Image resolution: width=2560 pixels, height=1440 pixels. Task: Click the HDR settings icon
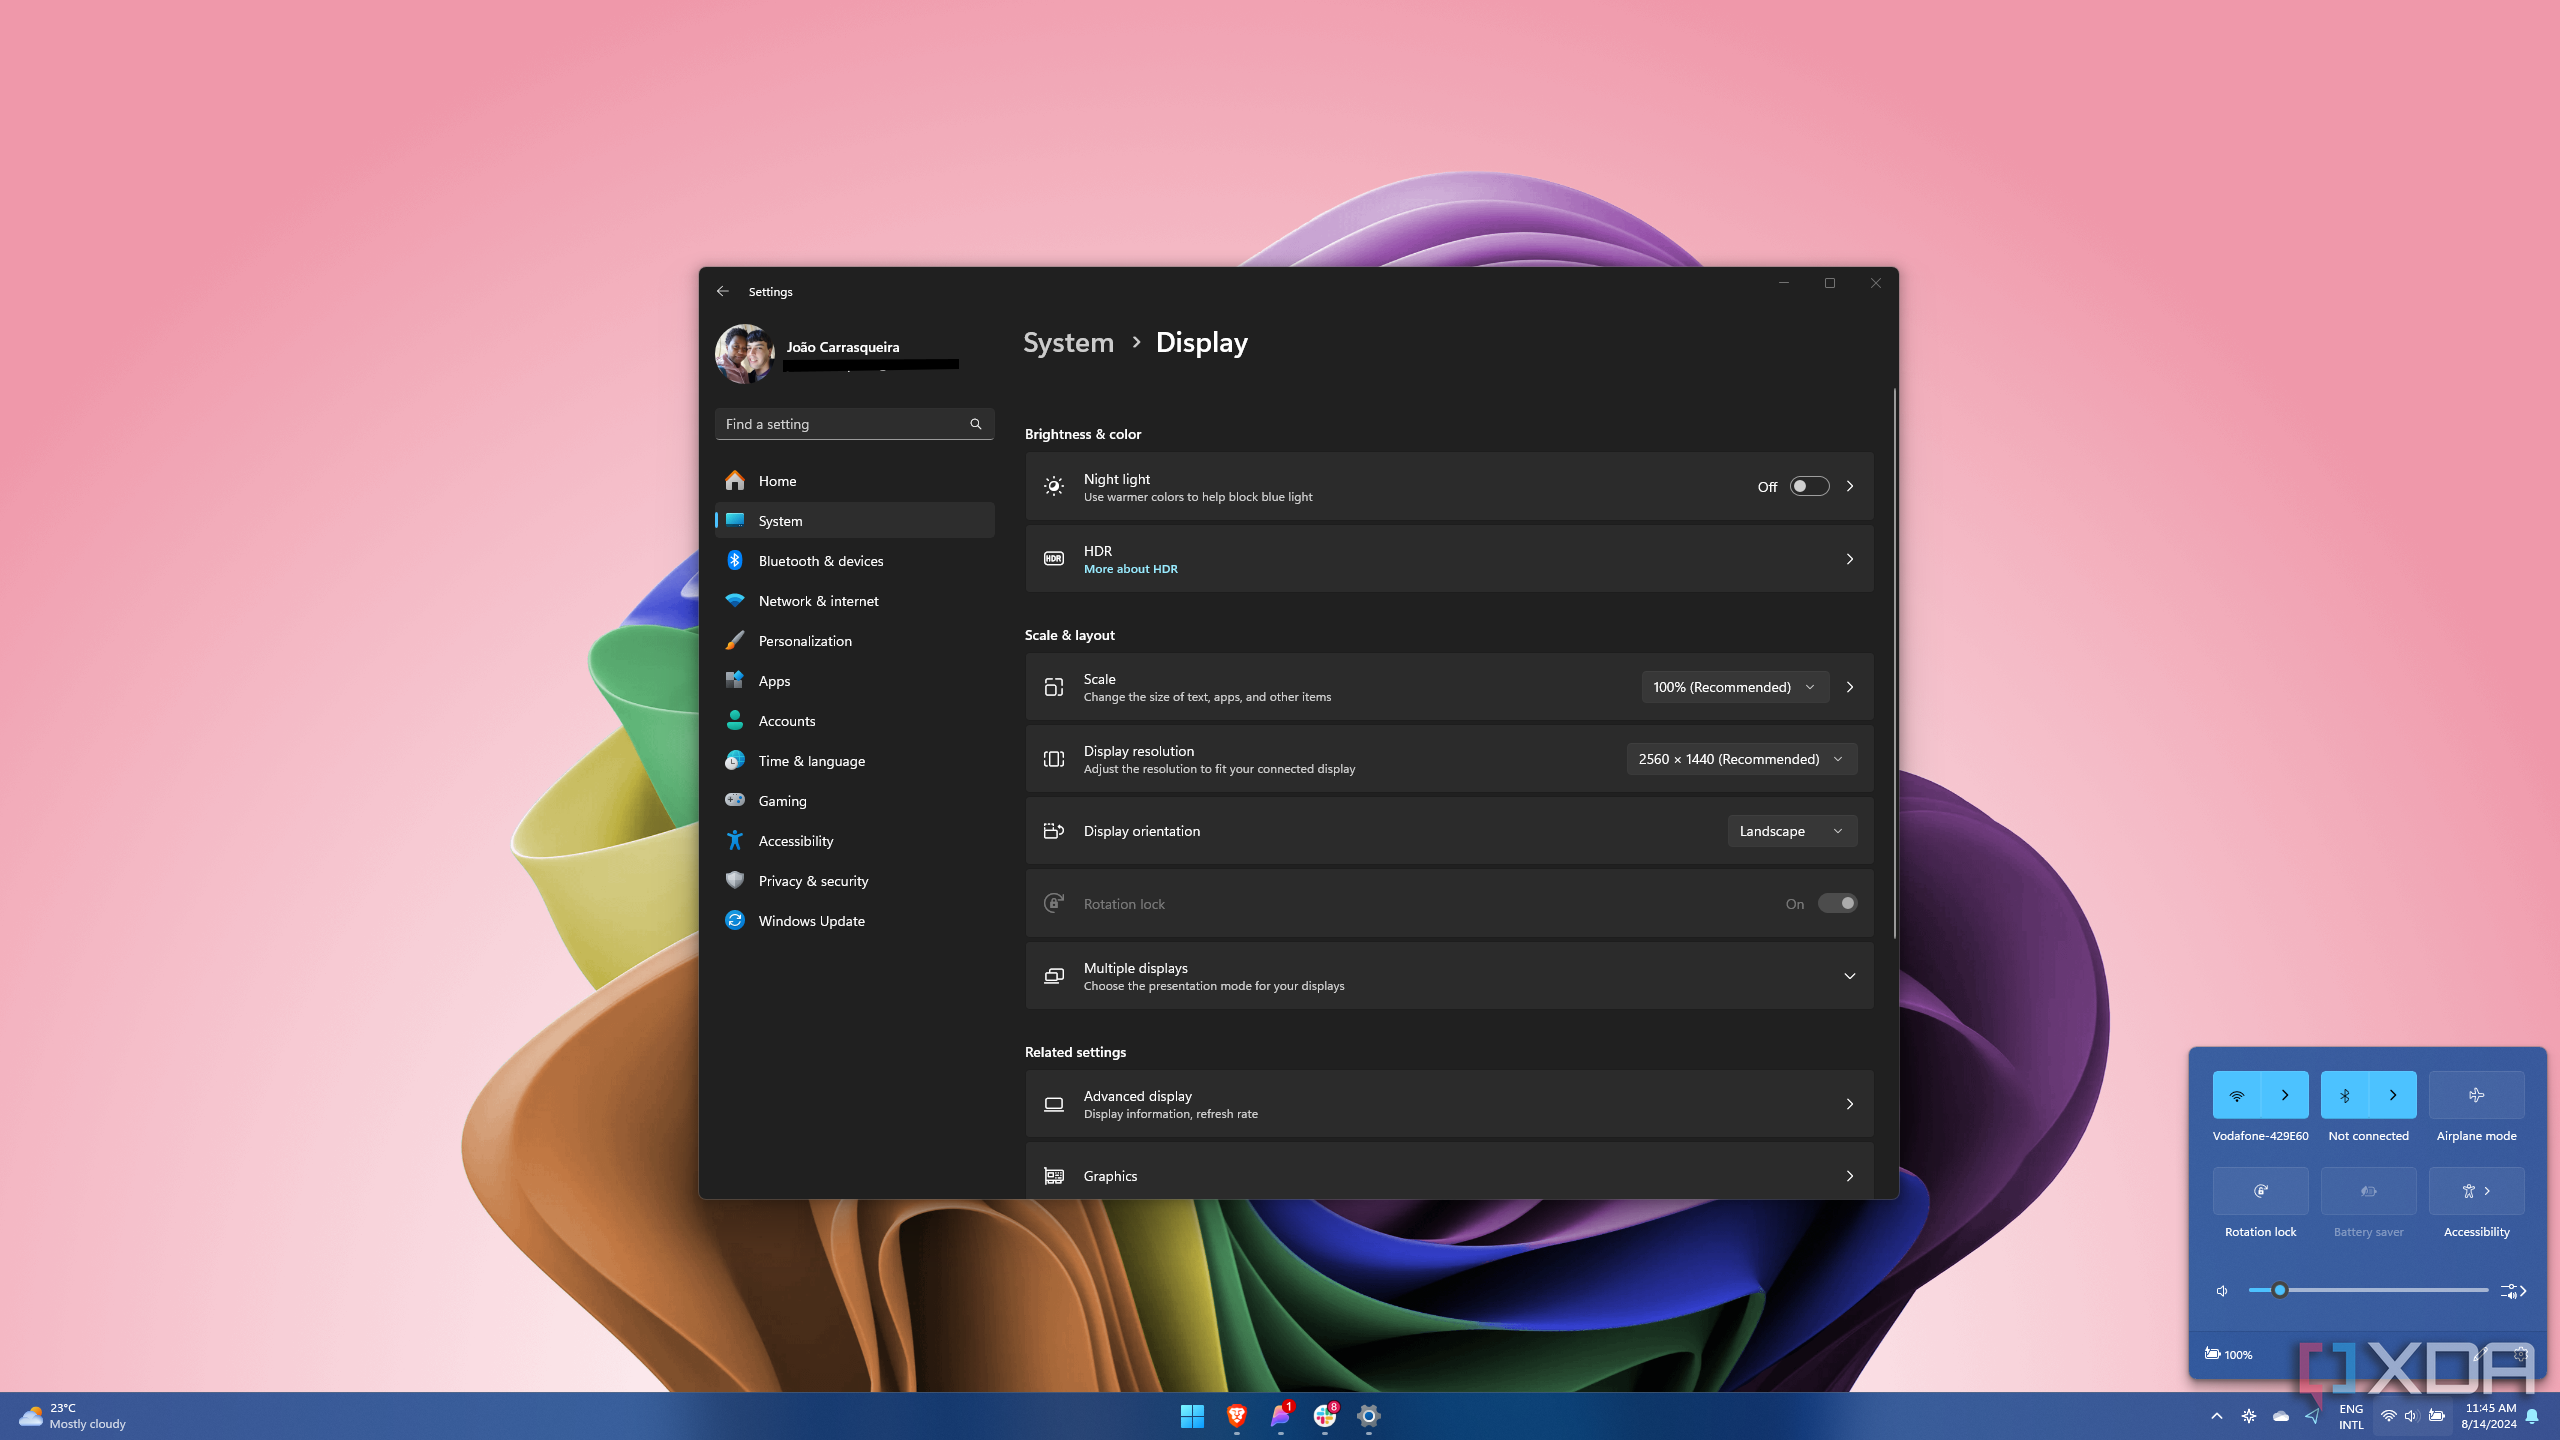[1051, 557]
